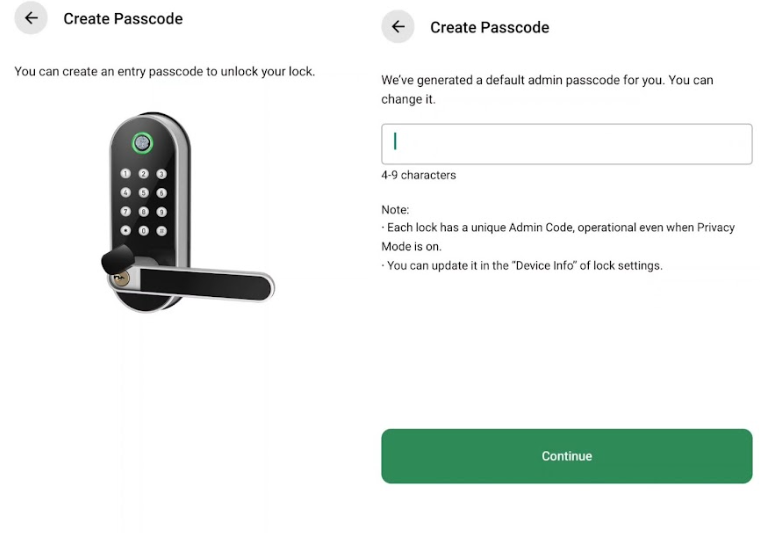This screenshot has height=533, width=761.
Task: Click the left 'Create Passcode' title
Action: (x=123, y=18)
